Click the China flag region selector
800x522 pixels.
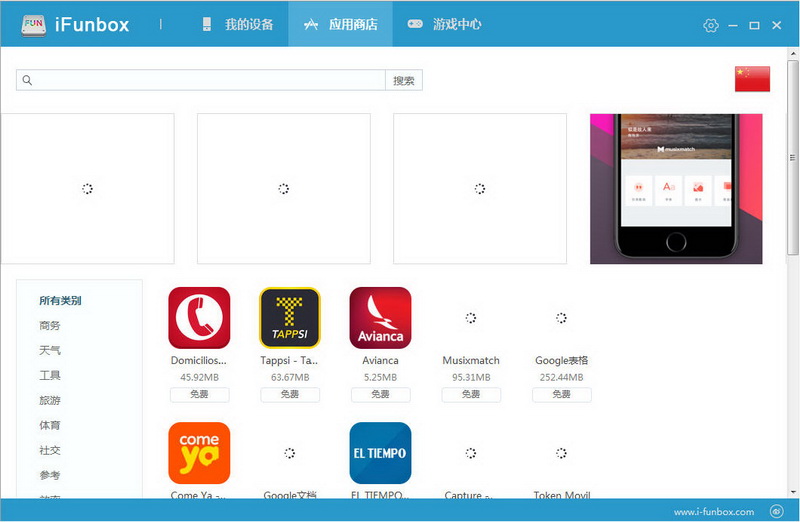tap(752, 79)
